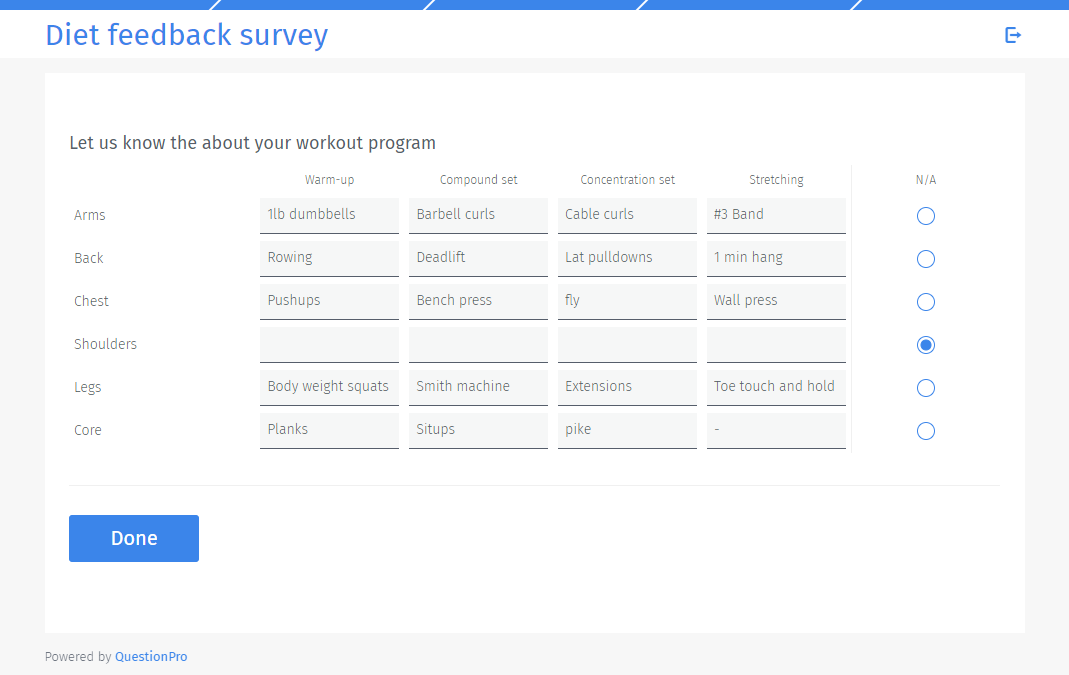This screenshot has width=1069, height=675.
Task: Click the 'Planks' warm-up field for Core
Action: pyautogui.click(x=329, y=429)
